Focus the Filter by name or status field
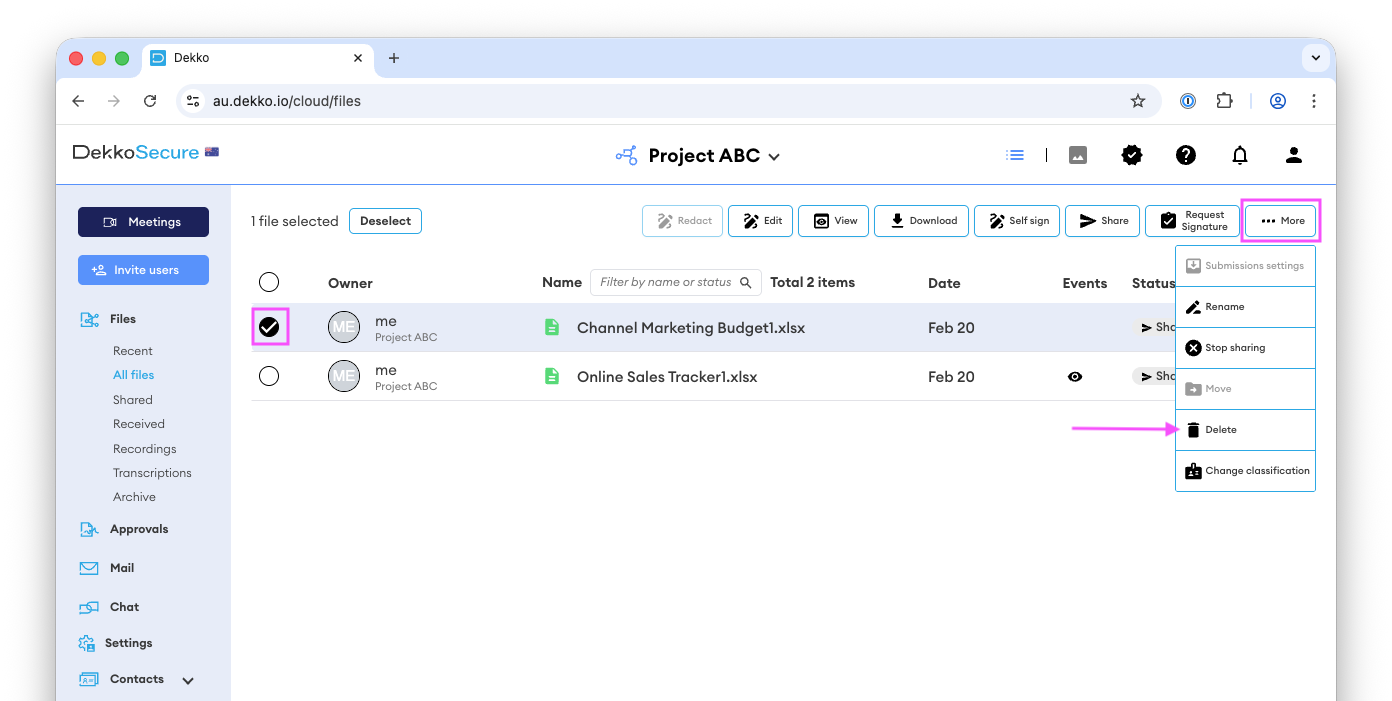Image resolution: width=1392 pixels, height=701 pixels. (x=676, y=283)
